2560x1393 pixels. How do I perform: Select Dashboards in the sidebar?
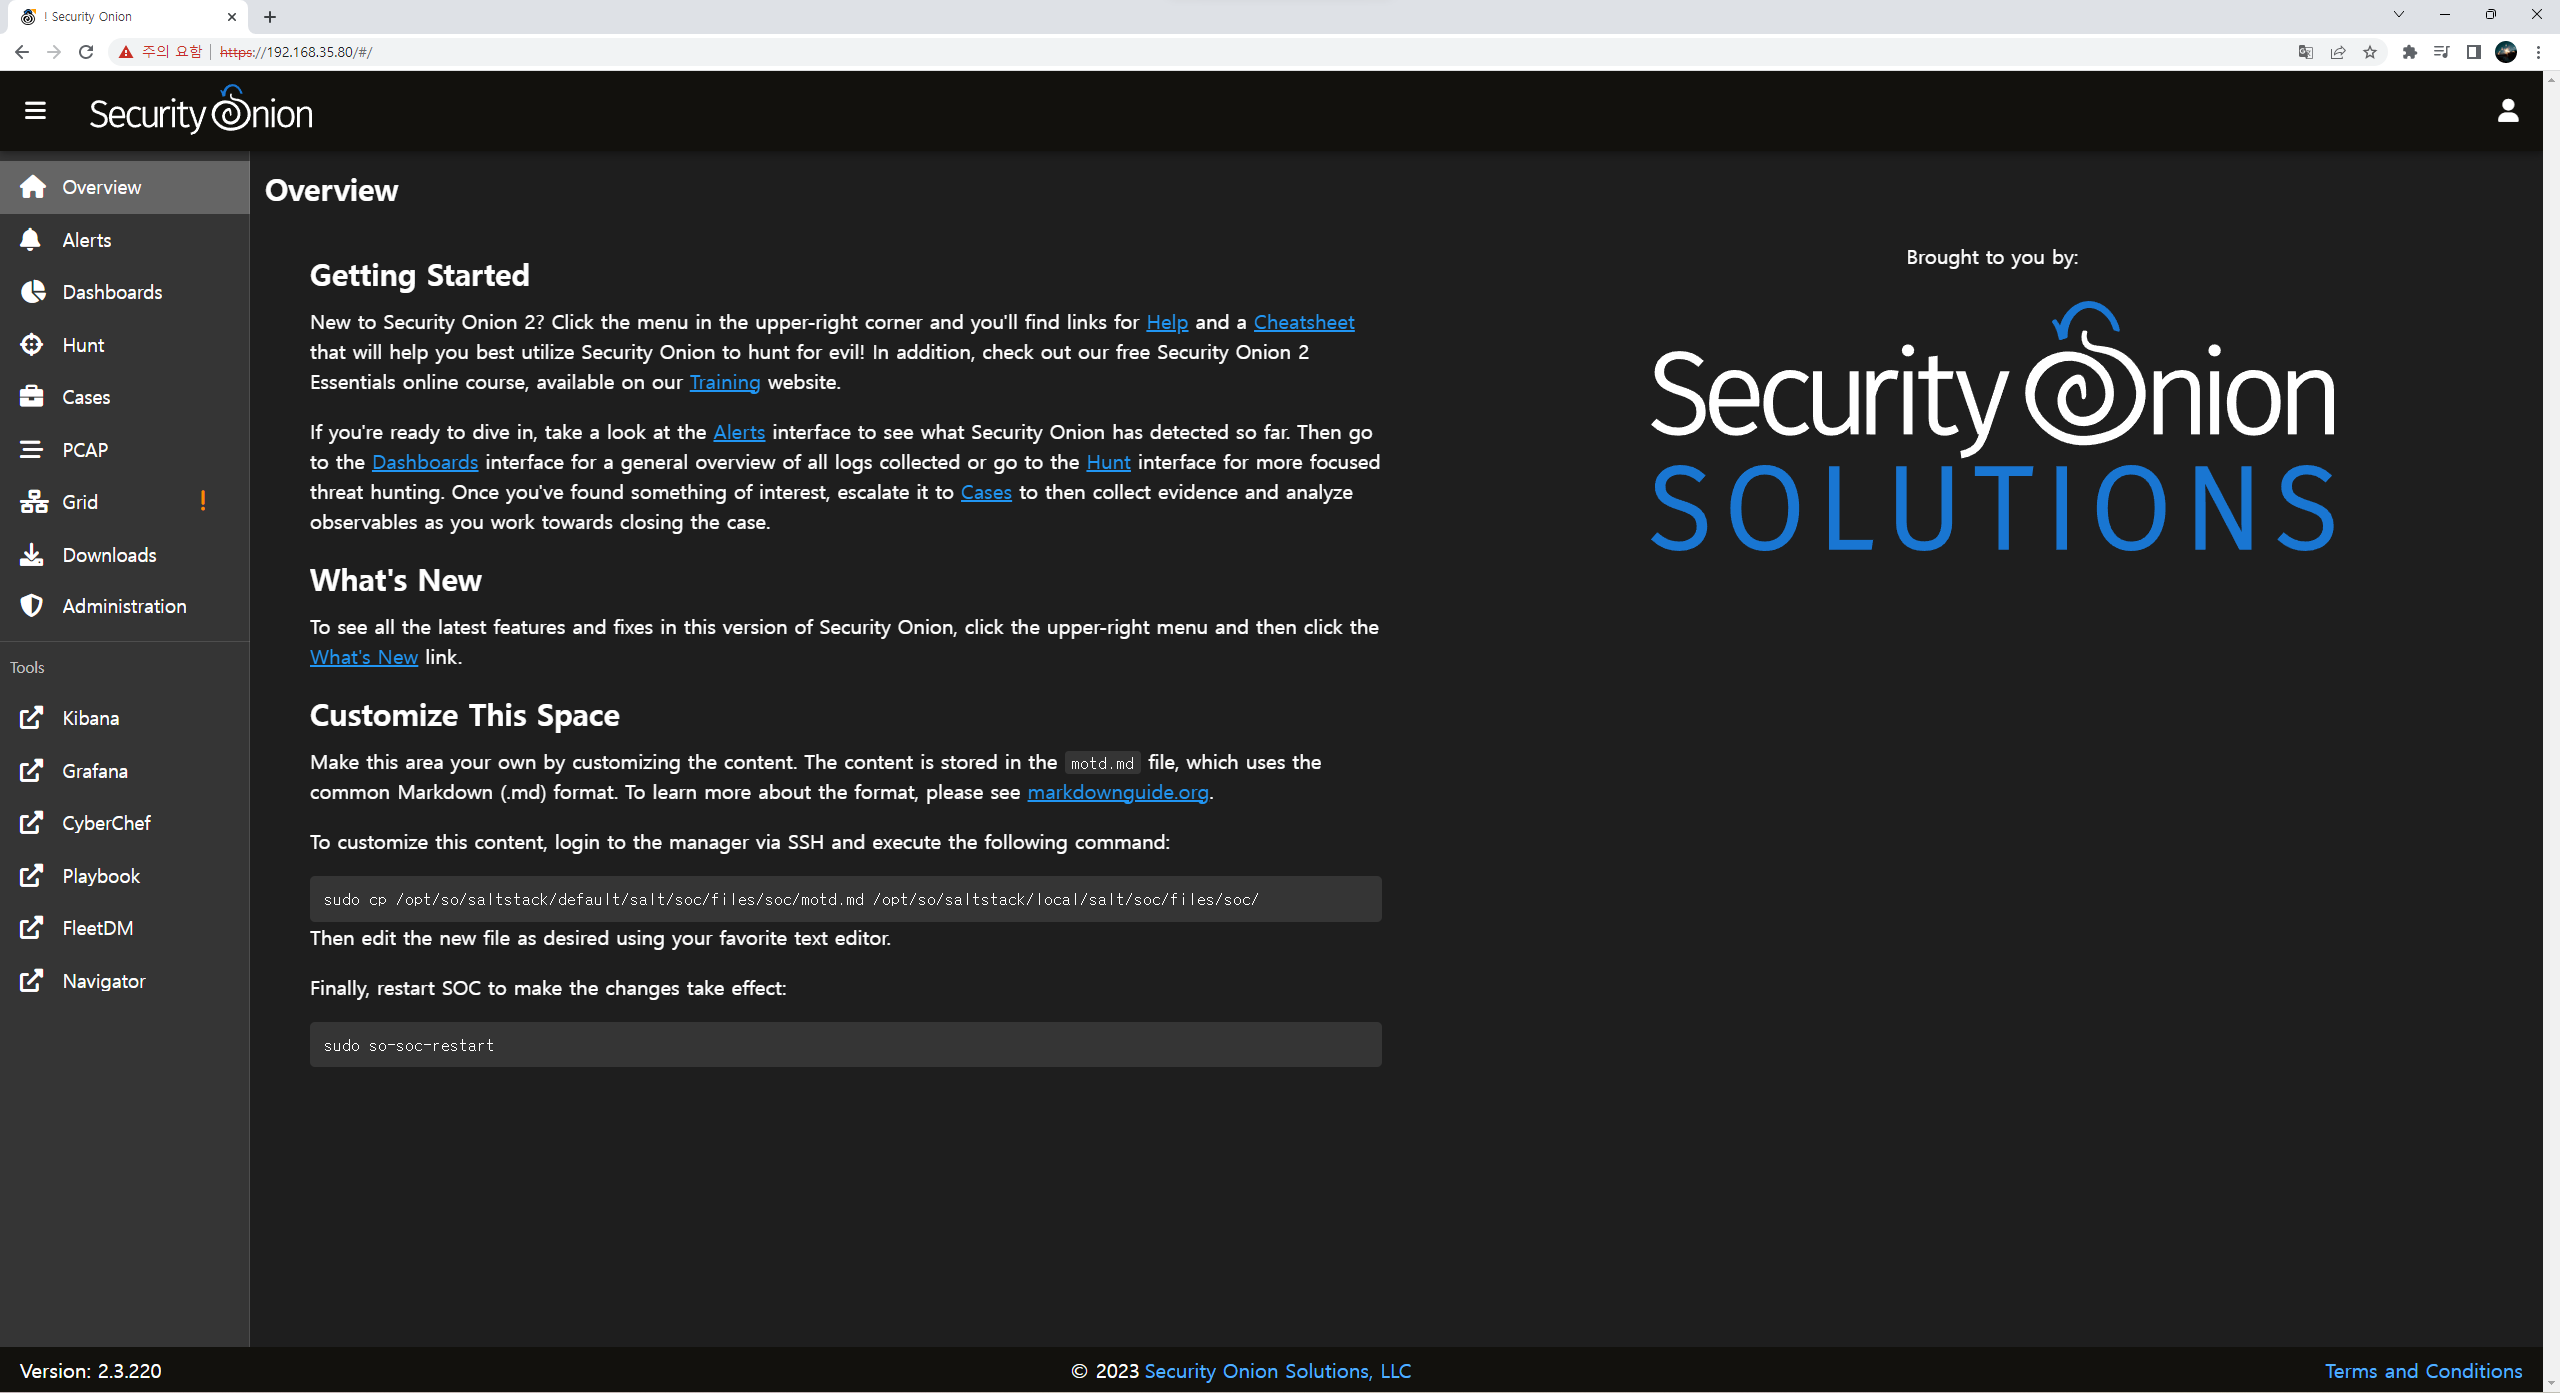coord(125,292)
